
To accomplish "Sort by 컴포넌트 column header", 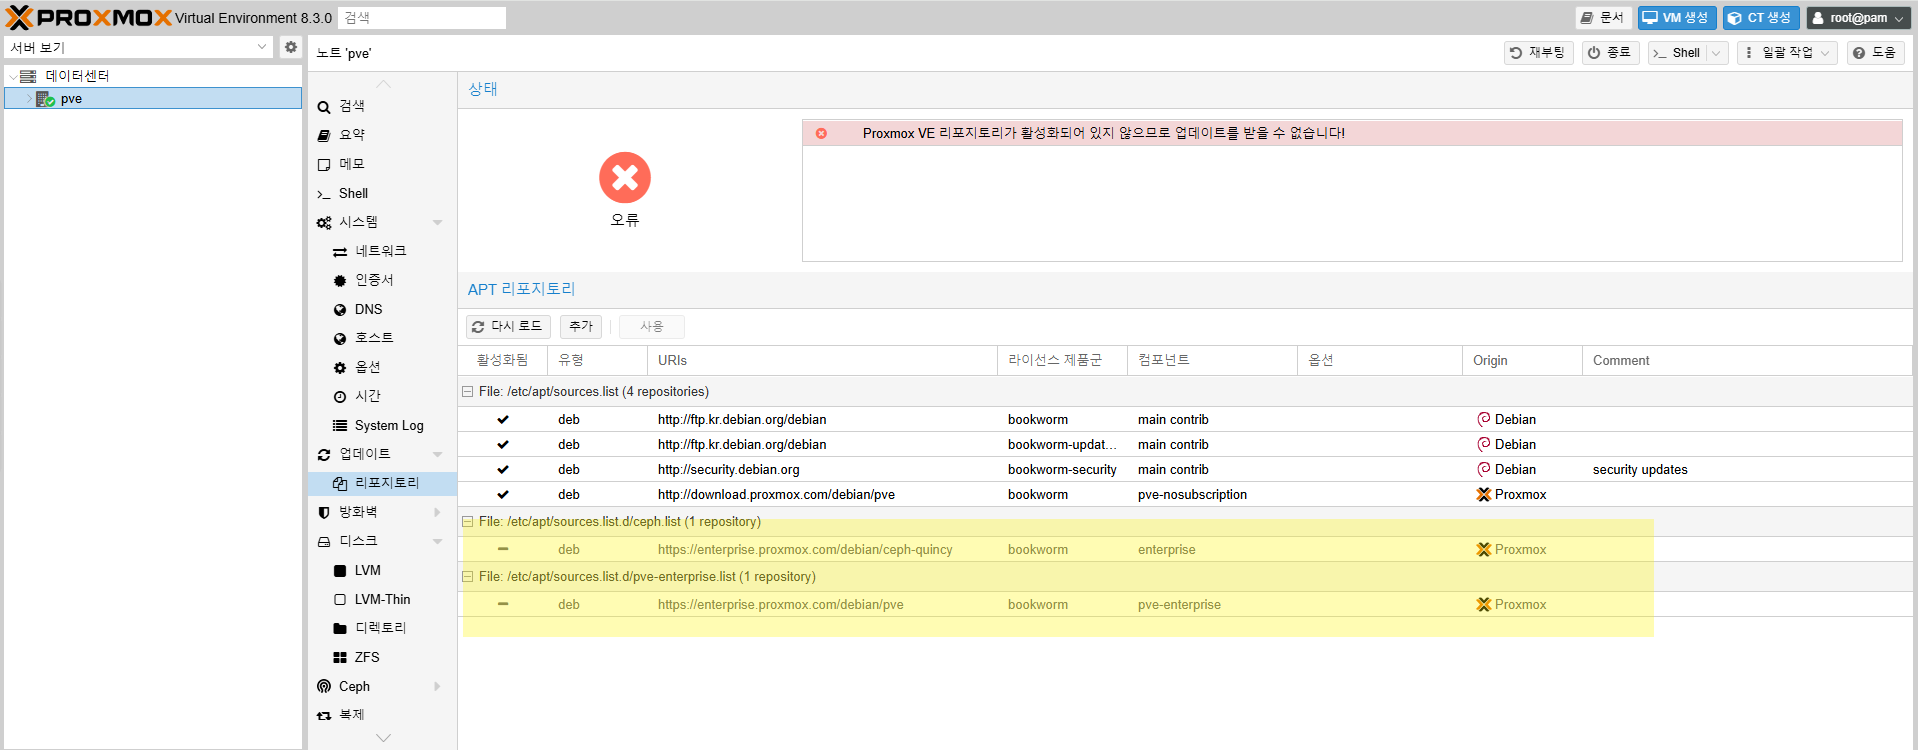I will [1212, 361].
